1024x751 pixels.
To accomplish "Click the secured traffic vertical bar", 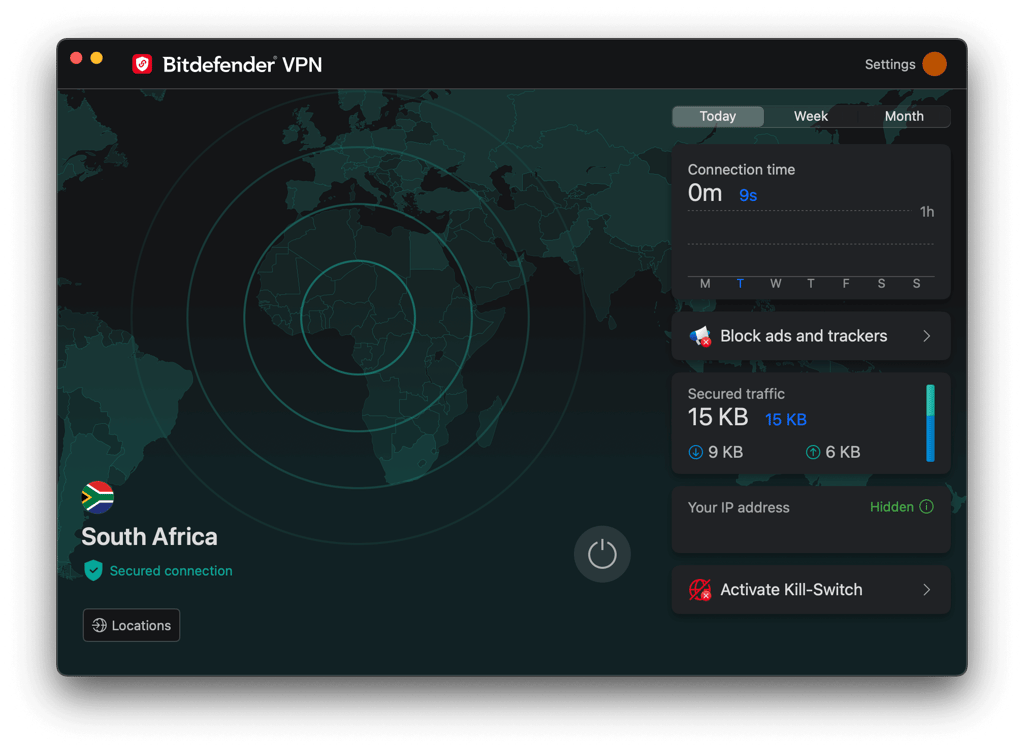I will click(930, 423).
